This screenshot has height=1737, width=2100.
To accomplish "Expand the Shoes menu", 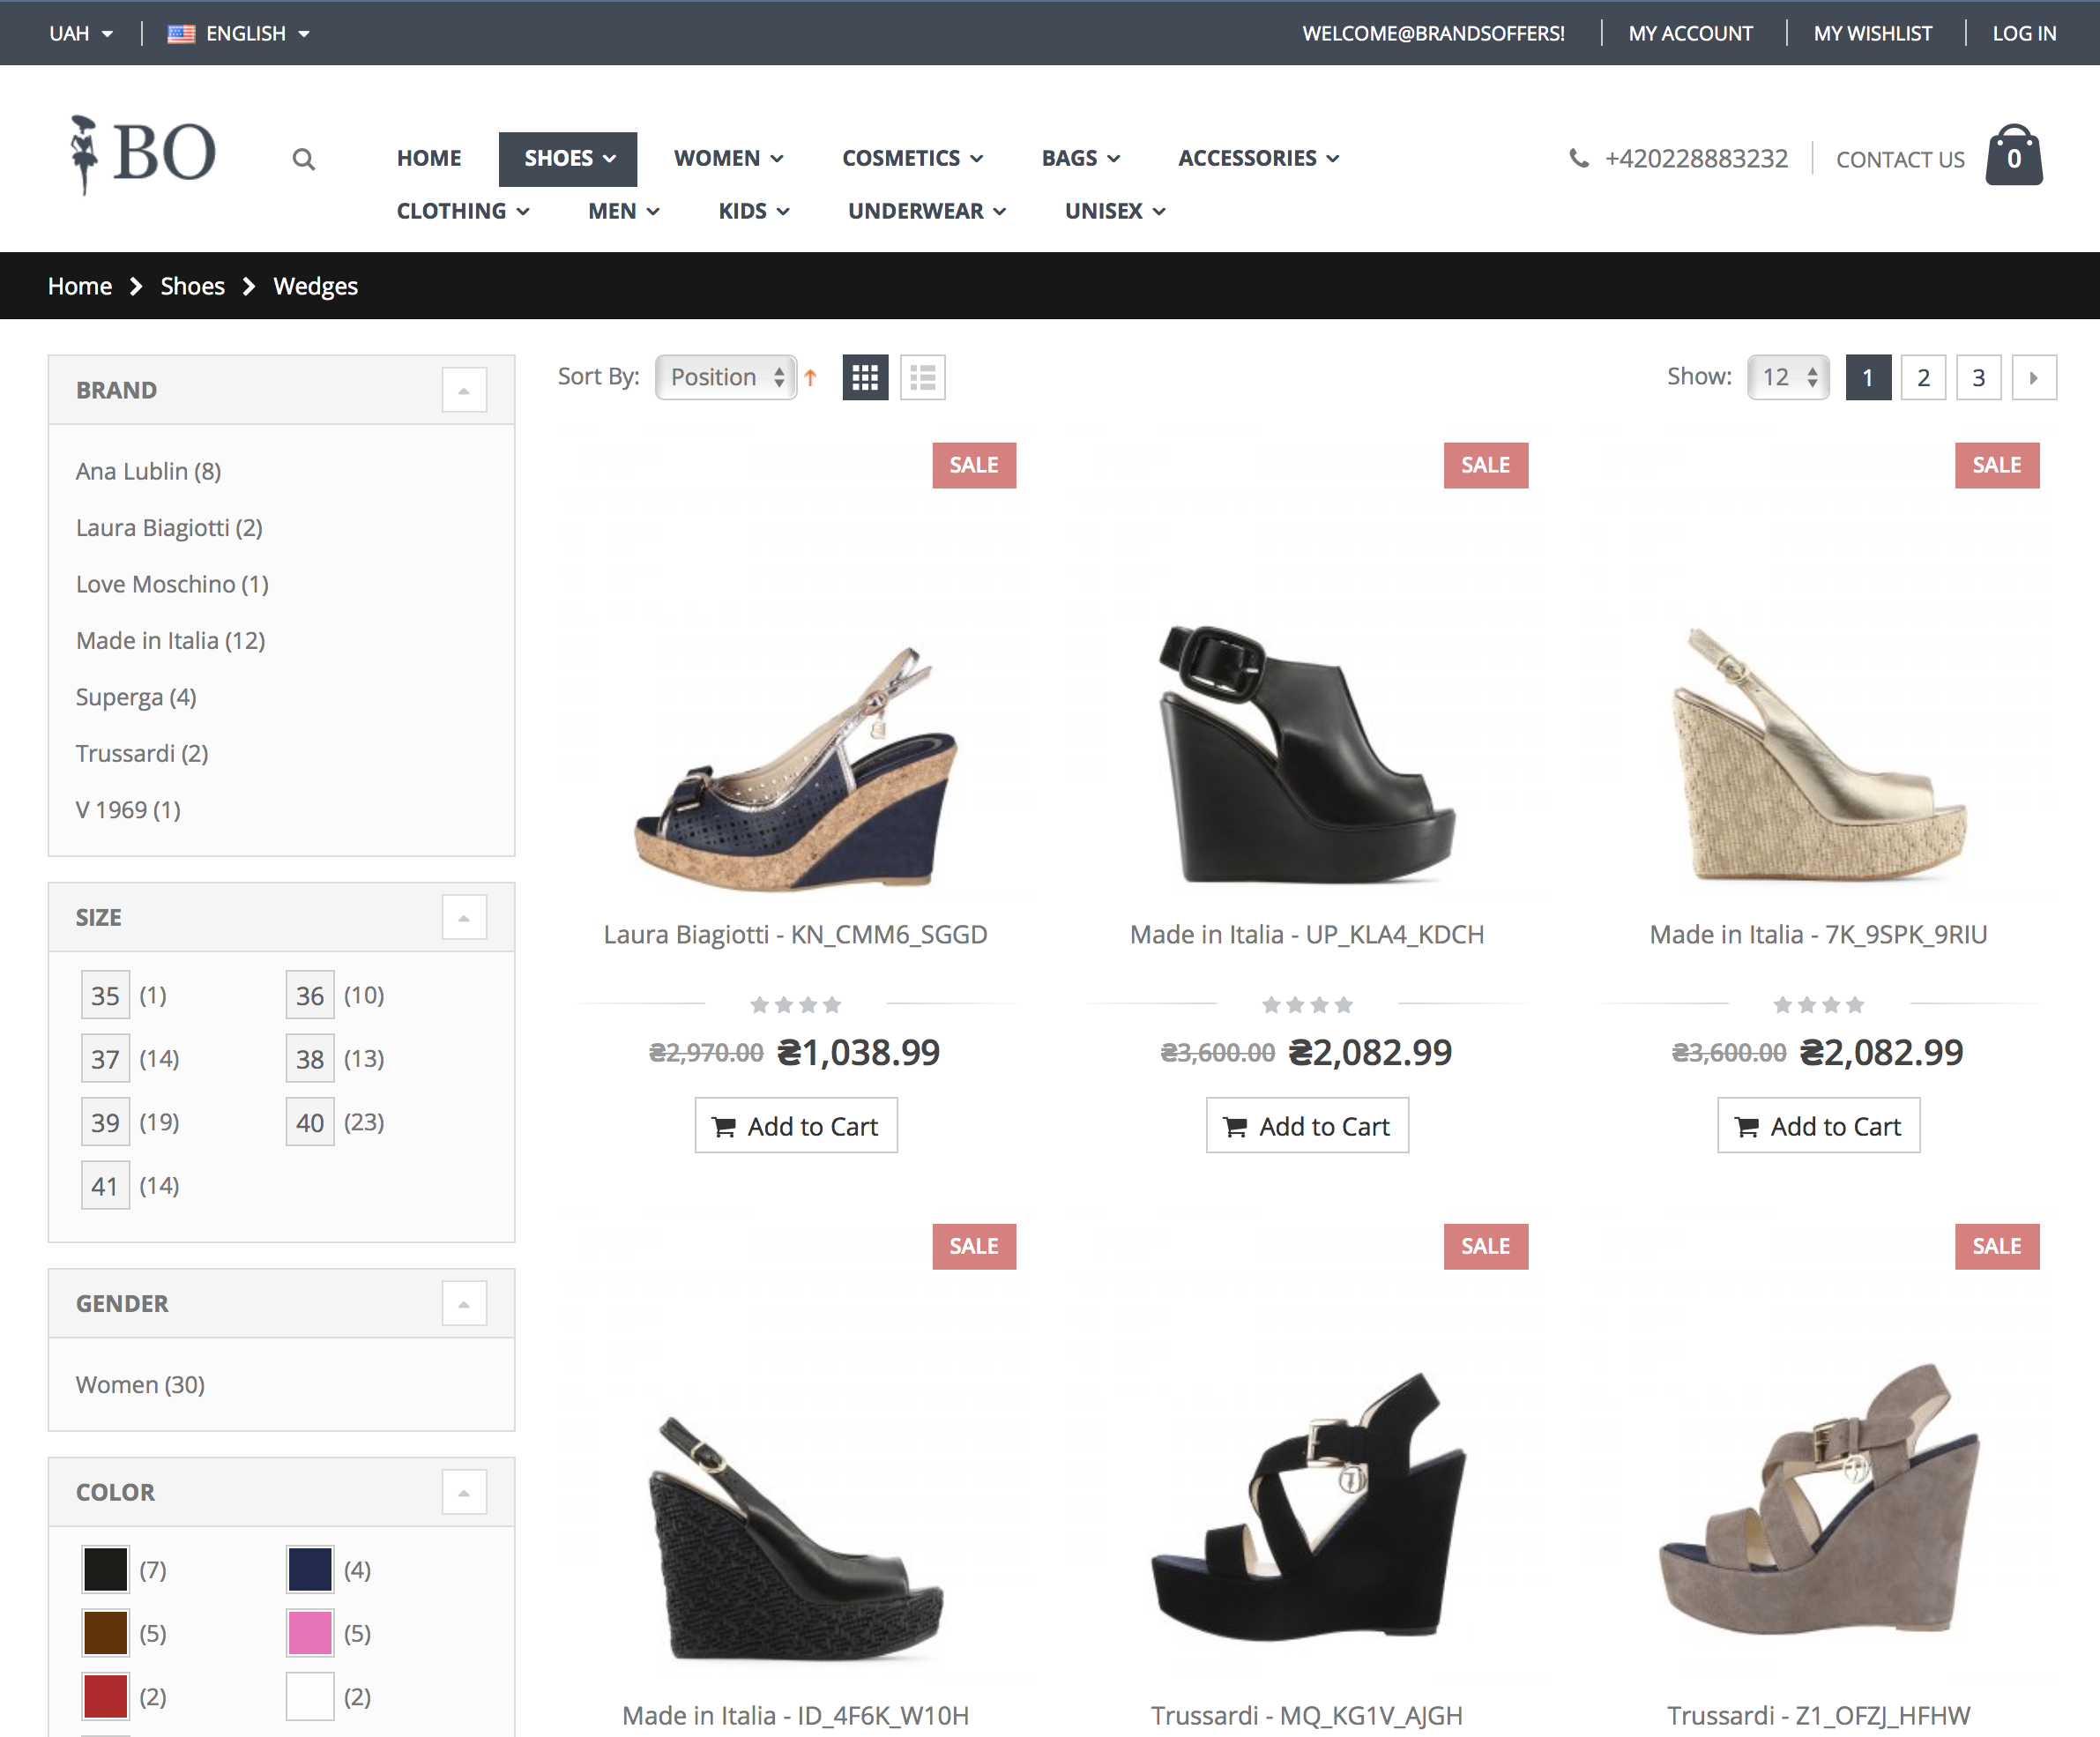I will pos(568,159).
